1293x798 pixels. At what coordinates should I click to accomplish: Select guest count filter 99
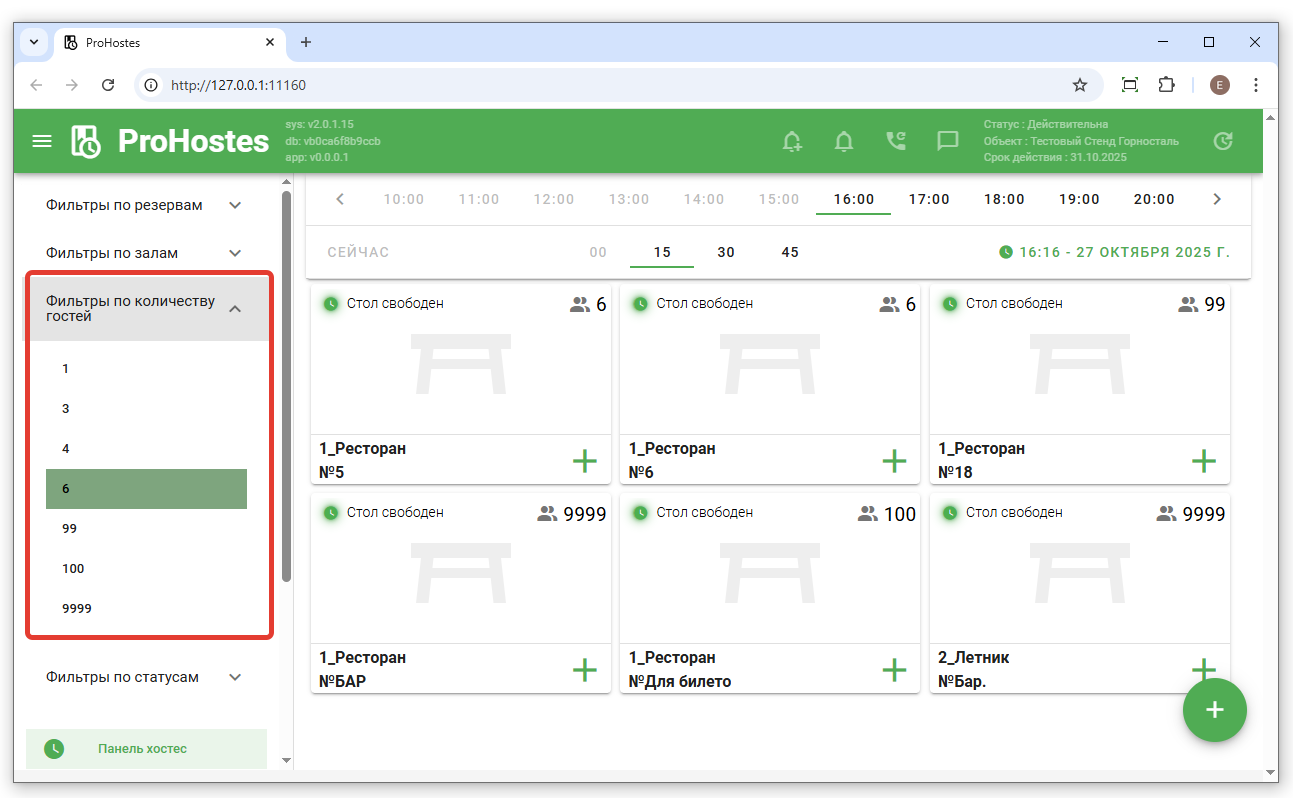point(146,529)
